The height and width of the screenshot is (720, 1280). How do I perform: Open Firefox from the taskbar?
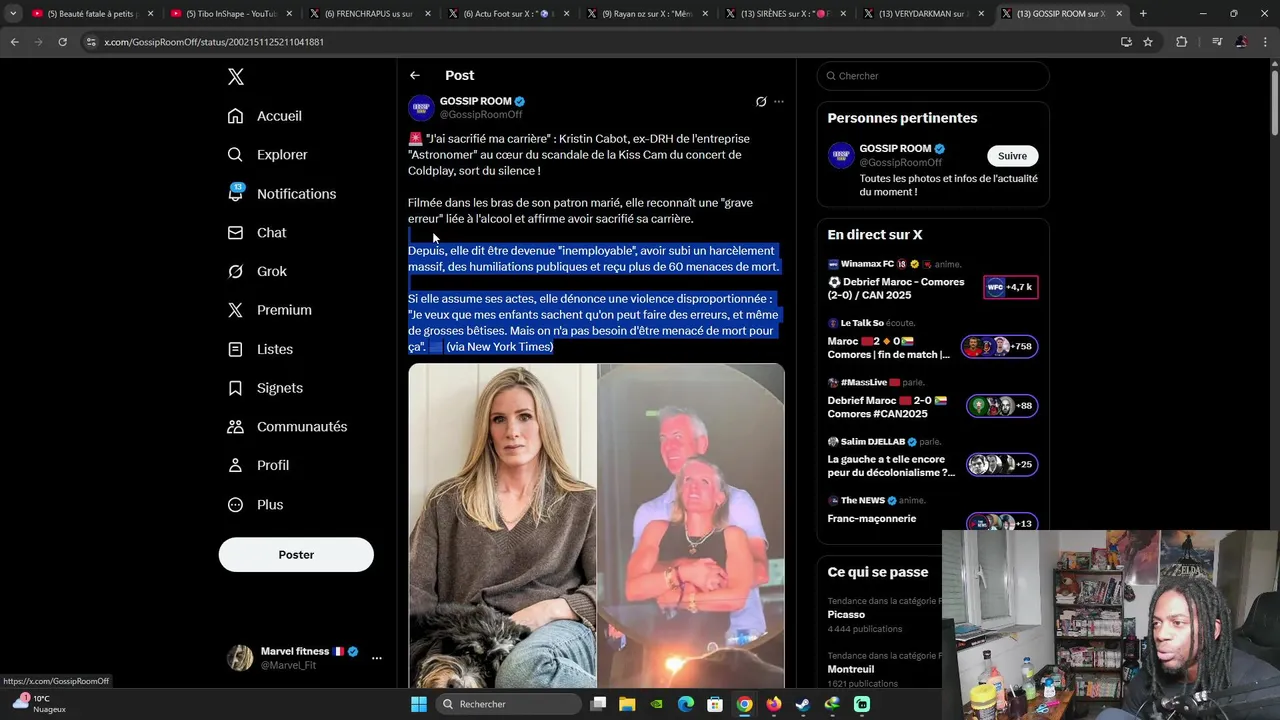(774, 704)
